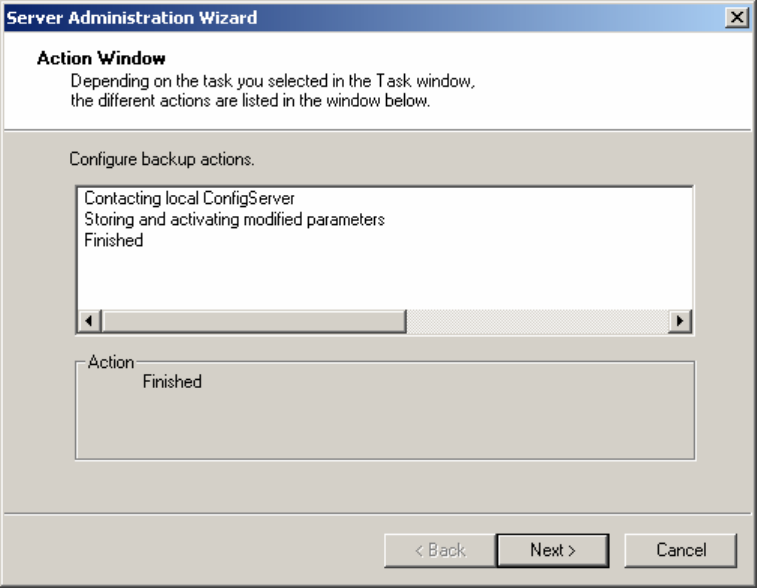Click the empty space inside the Action group box
Screen dimensions: 757x588
coord(384,425)
